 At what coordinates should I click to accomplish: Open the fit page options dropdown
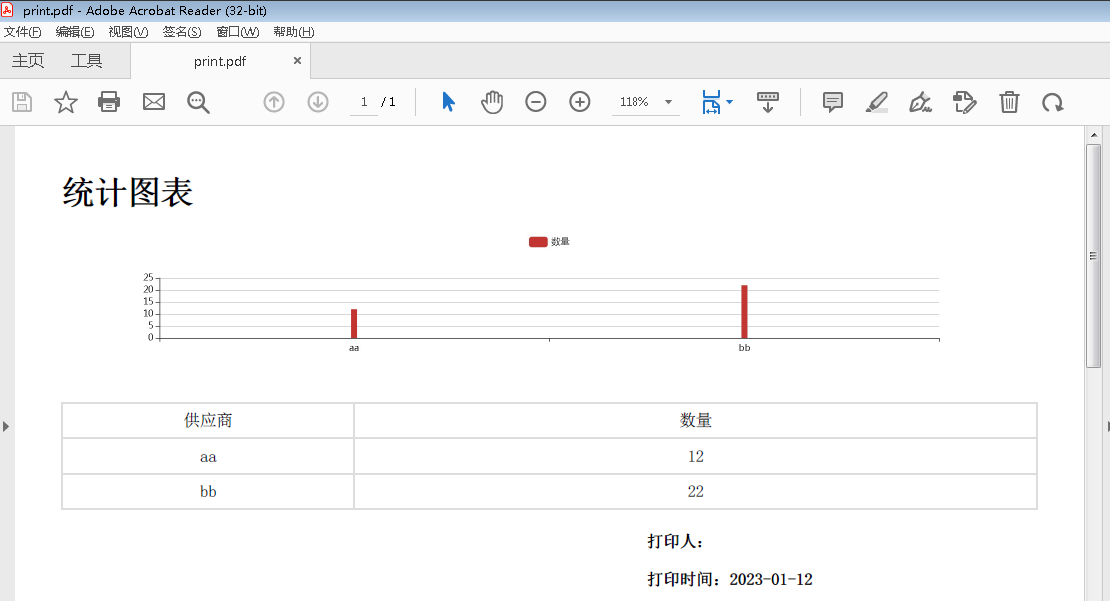(x=729, y=102)
